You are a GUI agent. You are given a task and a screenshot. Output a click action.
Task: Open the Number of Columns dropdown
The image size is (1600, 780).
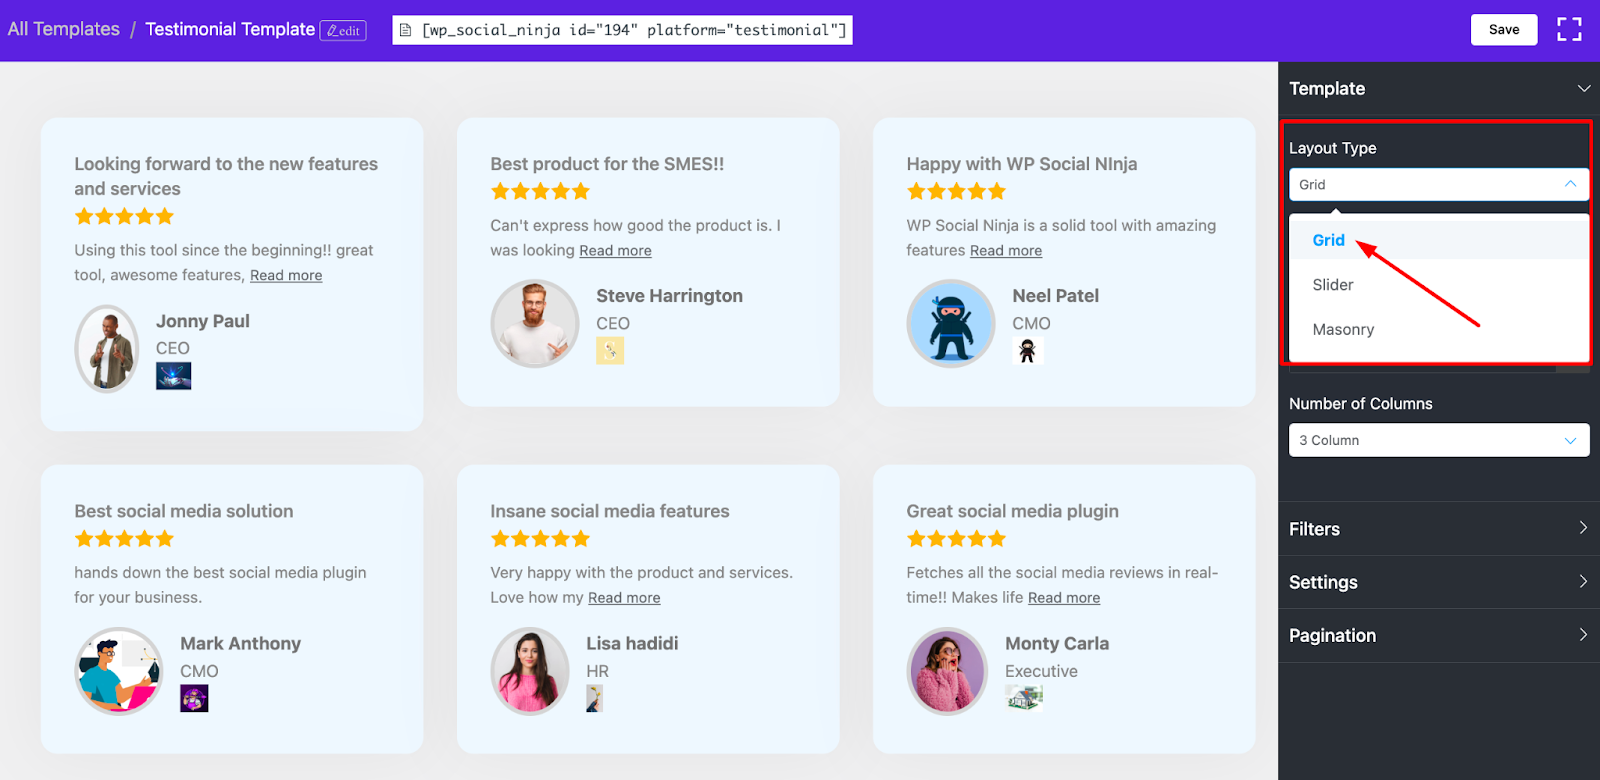tap(1439, 440)
